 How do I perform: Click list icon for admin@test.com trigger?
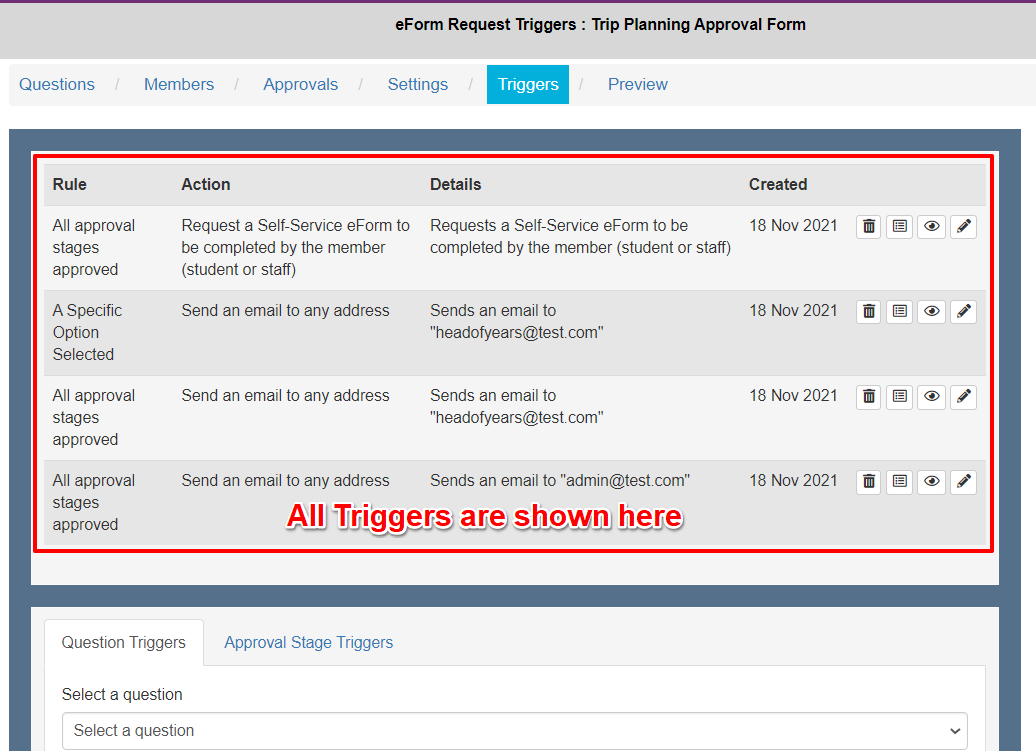pyautogui.click(x=900, y=482)
